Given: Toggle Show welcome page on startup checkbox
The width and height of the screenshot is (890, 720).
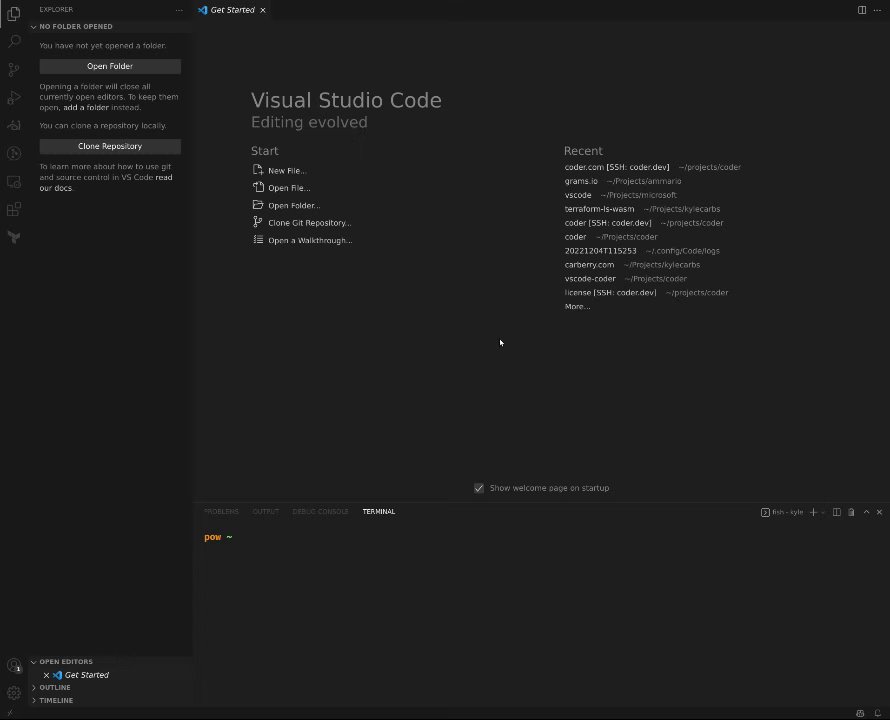Looking at the screenshot, I should [479, 488].
